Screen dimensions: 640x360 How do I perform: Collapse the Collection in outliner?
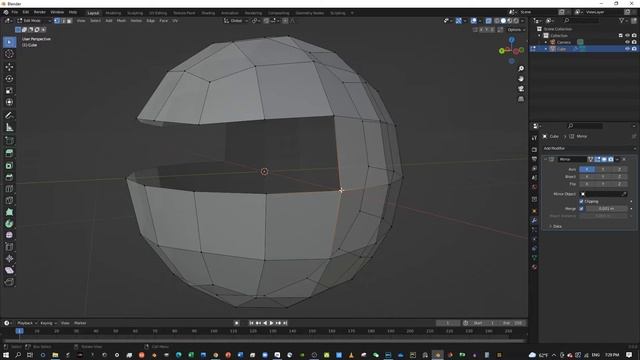540,36
